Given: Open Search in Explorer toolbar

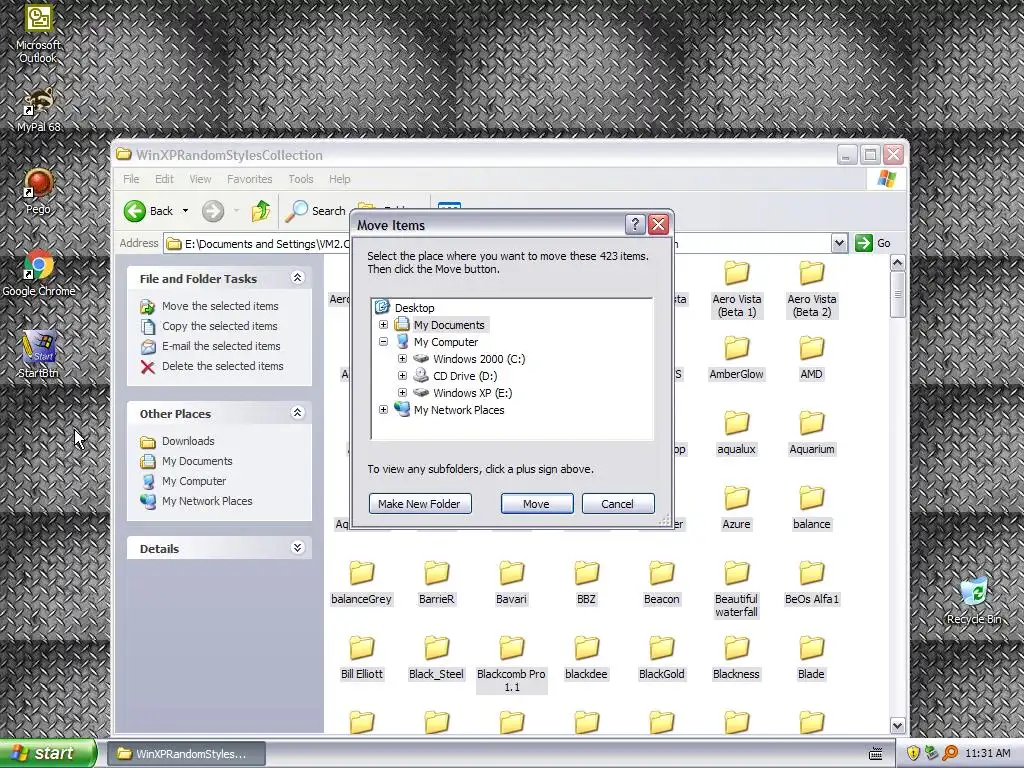Looking at the screenshot, I should pos(316,211).
